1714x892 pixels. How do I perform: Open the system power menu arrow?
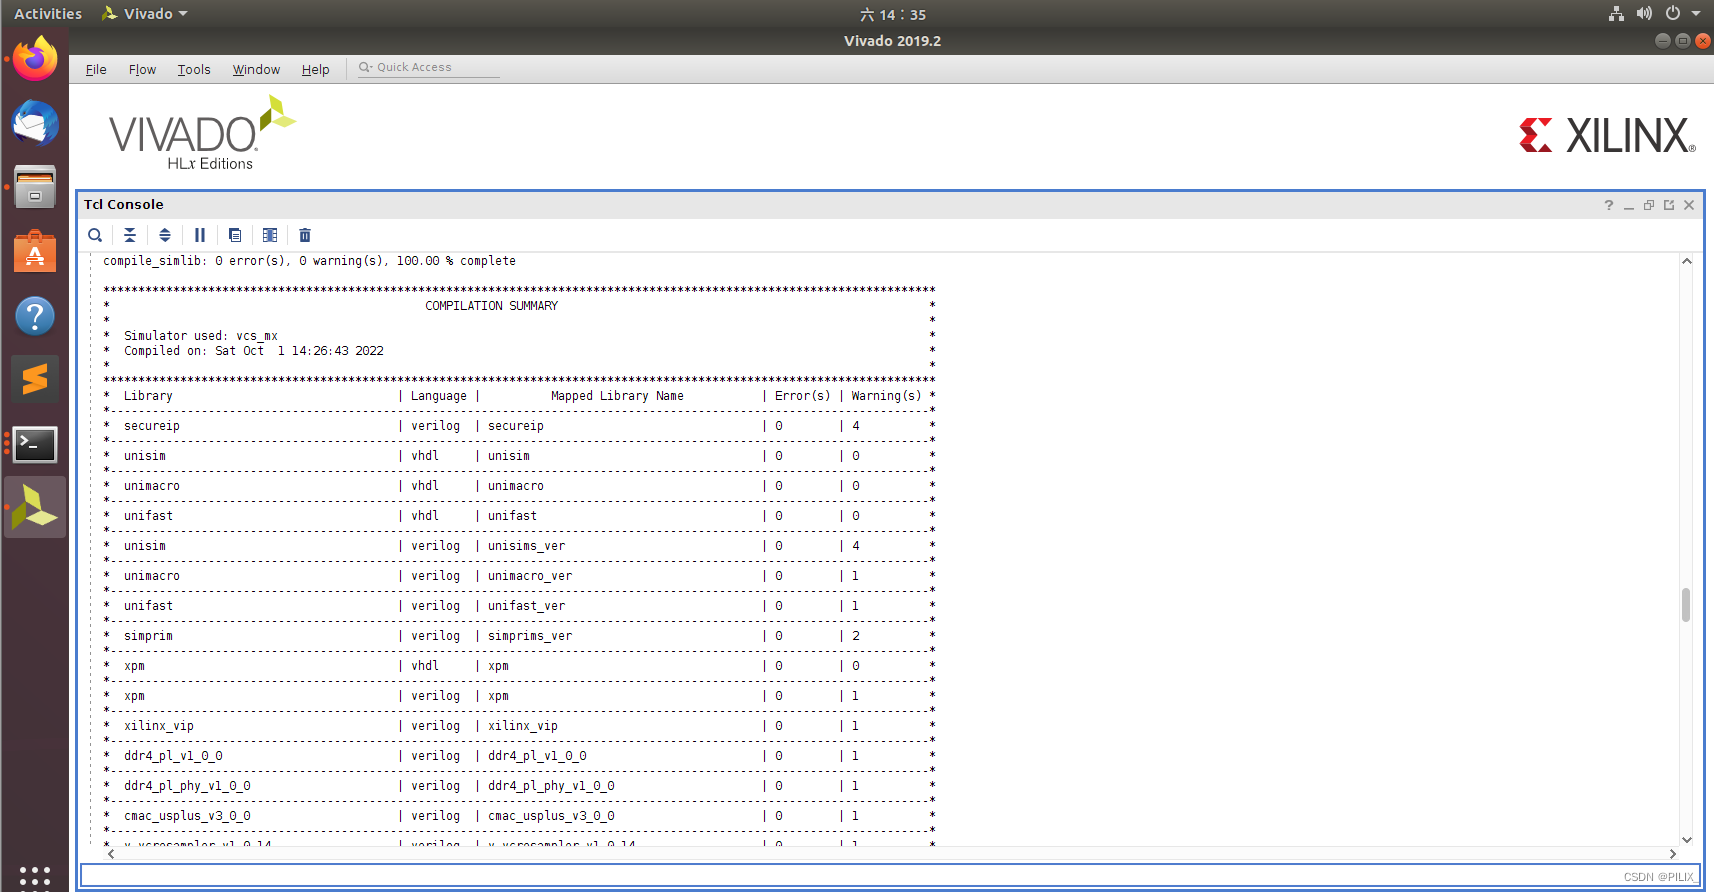(1696, 14)
